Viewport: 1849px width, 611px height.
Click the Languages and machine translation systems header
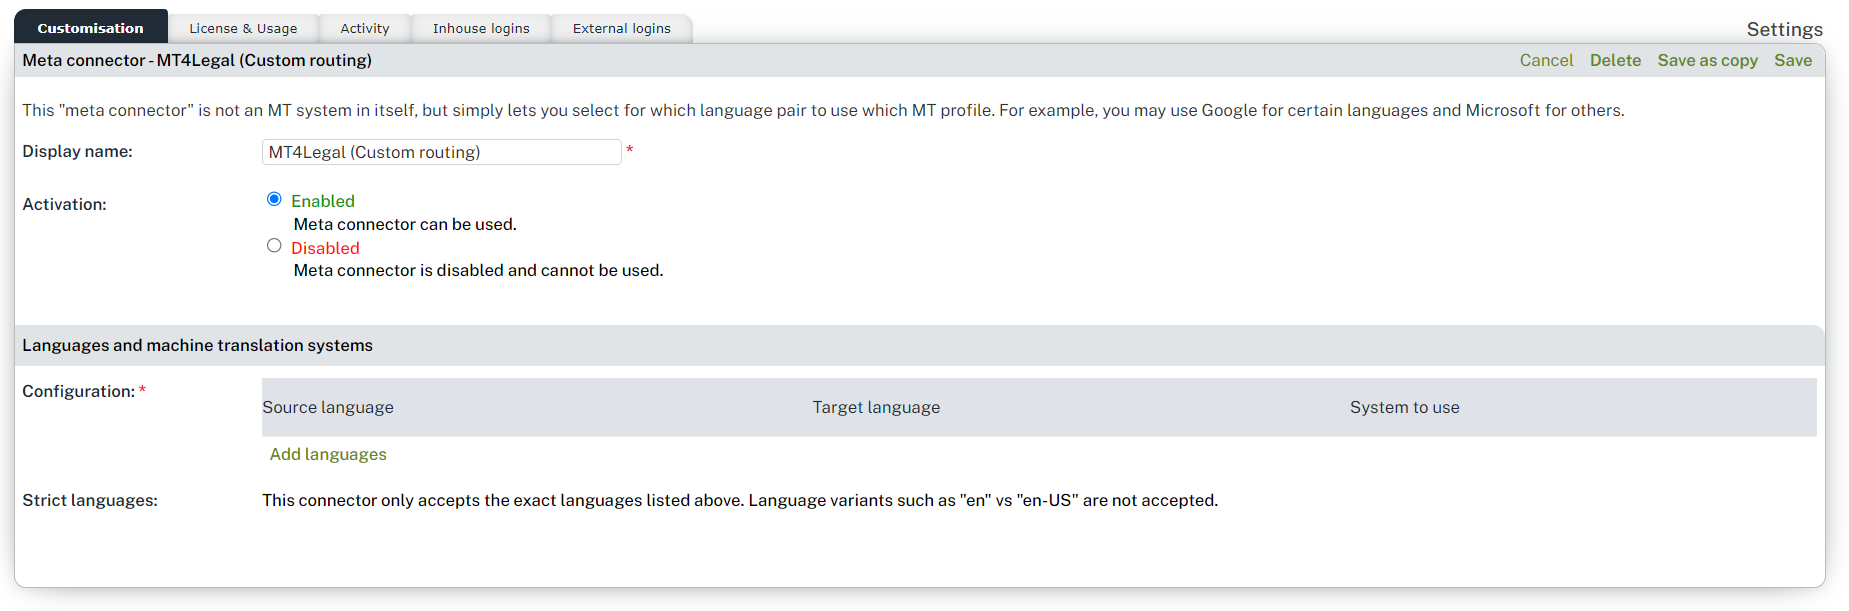point(197,345)
